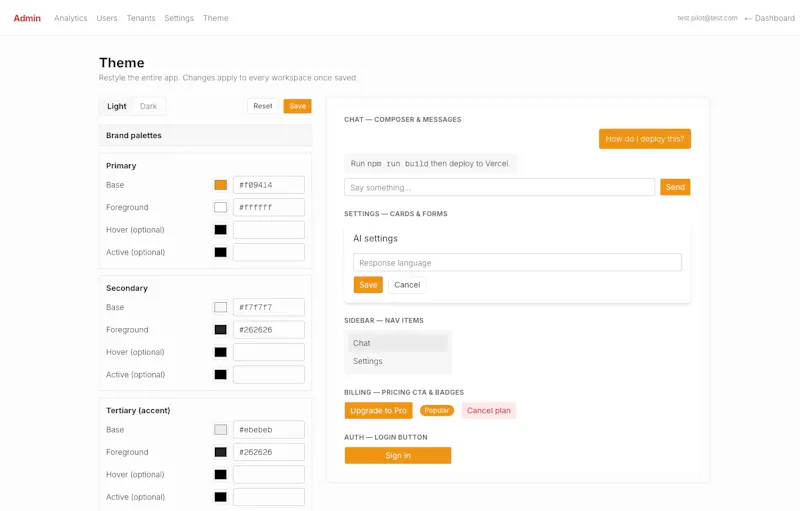Click the Popular badge
This screenshot has width=800, height=511.
click(437, 411)
